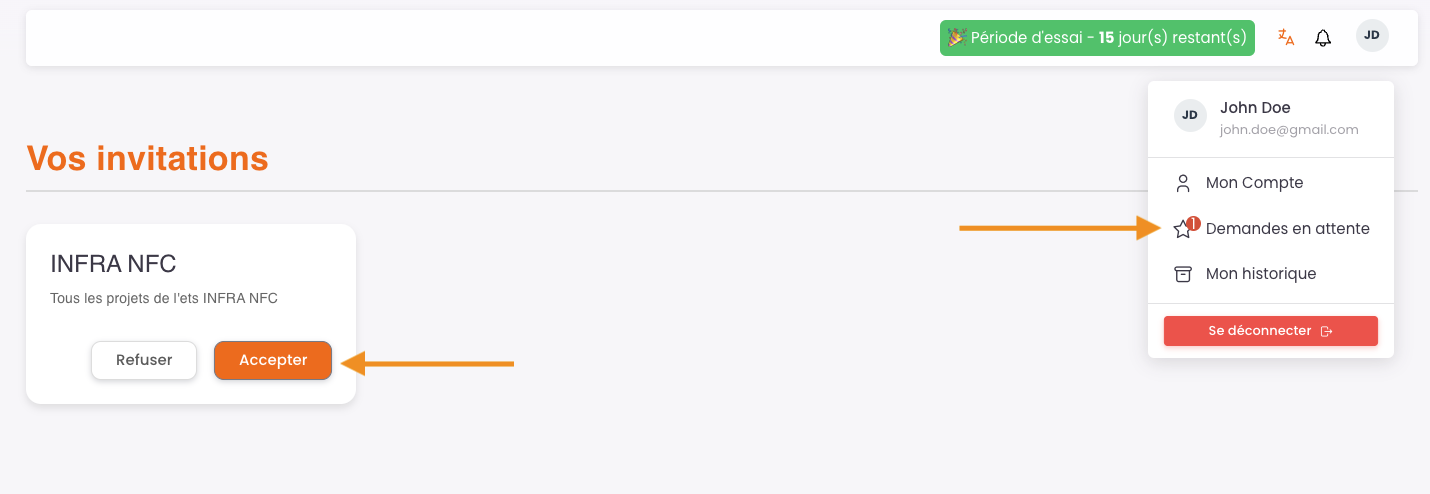Screen dimensions: 1430x494
Task: Click the archive box icon for history
Action: pos(1183,274)
